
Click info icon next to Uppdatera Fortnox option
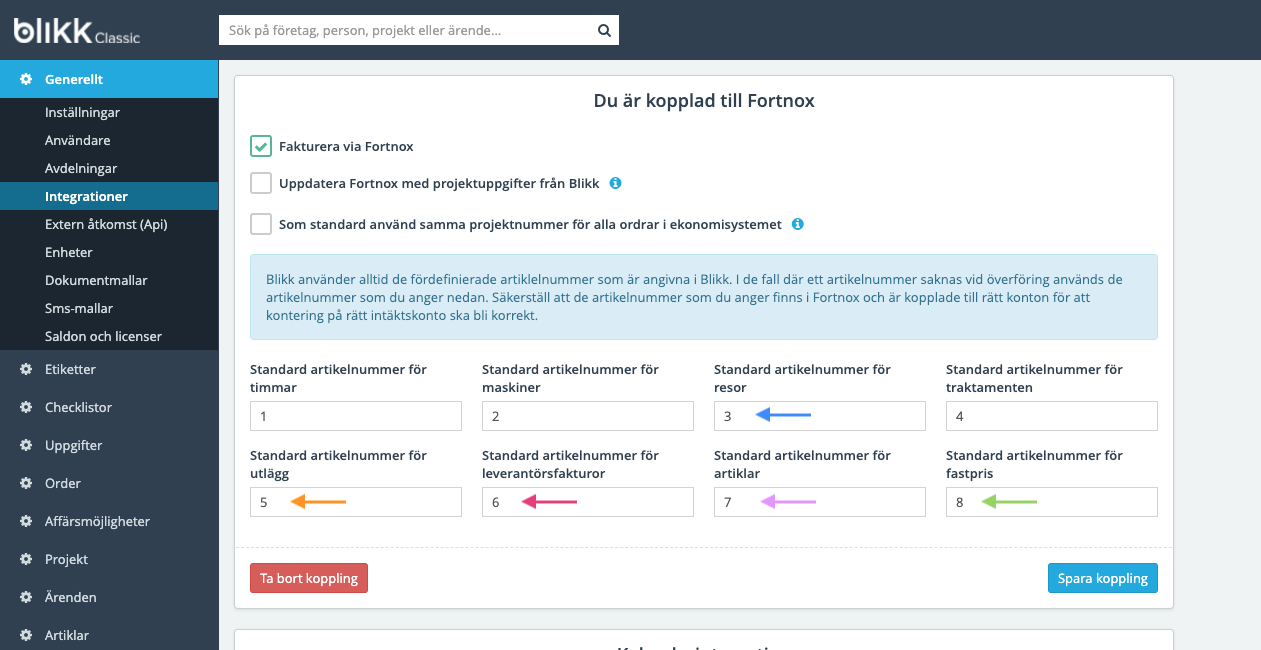point(616,183)
